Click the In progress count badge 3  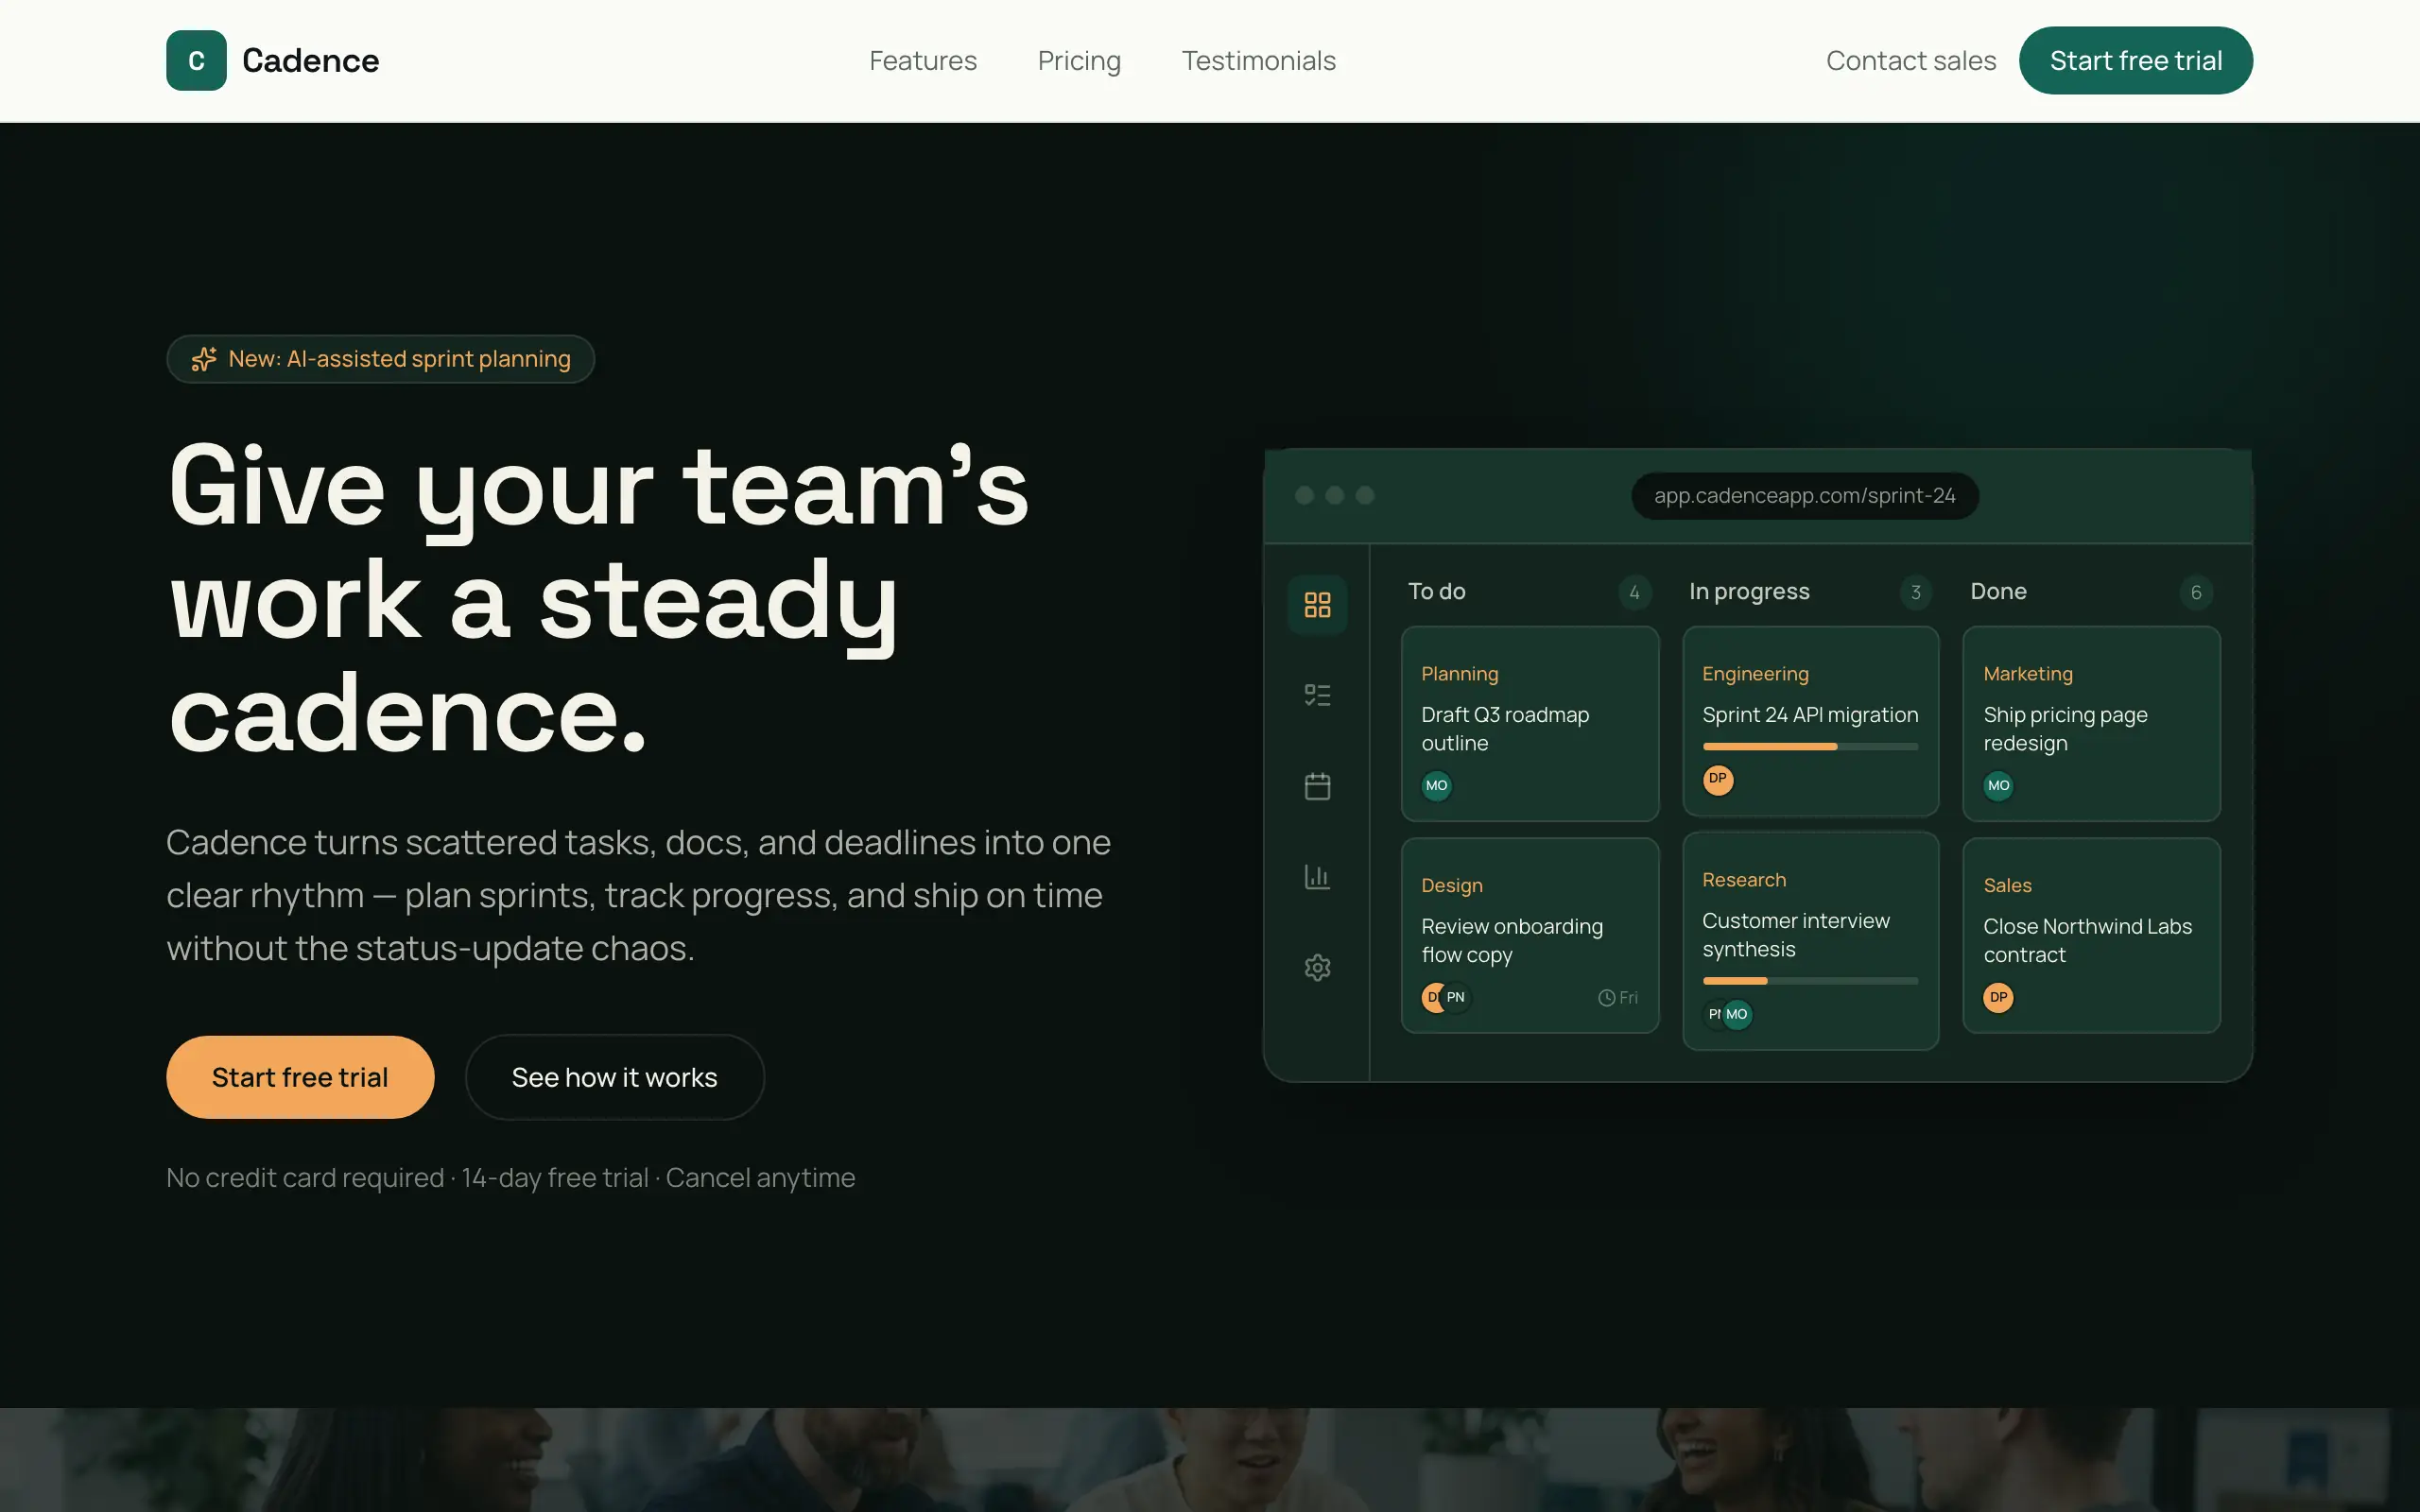tap(1915, 592)
